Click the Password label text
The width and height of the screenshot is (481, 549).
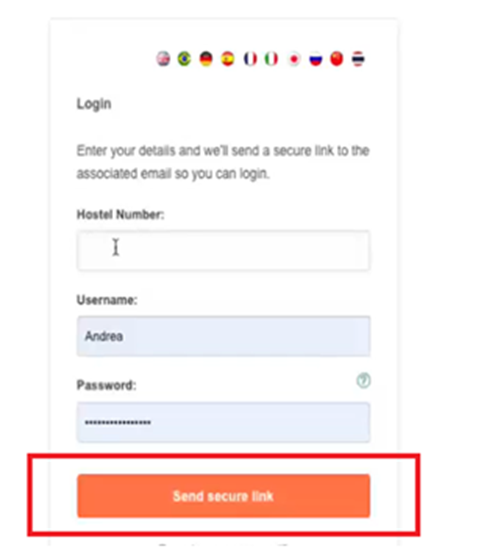coord(106,385)
